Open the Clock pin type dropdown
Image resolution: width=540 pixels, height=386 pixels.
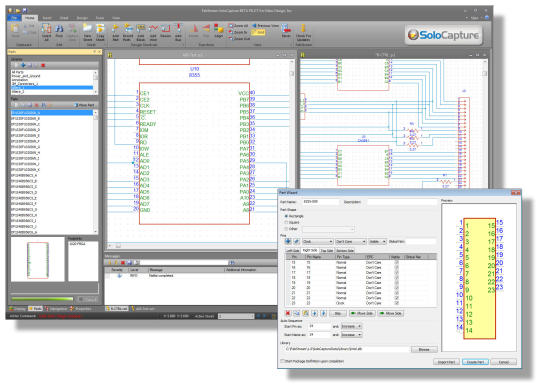(318, 241)
